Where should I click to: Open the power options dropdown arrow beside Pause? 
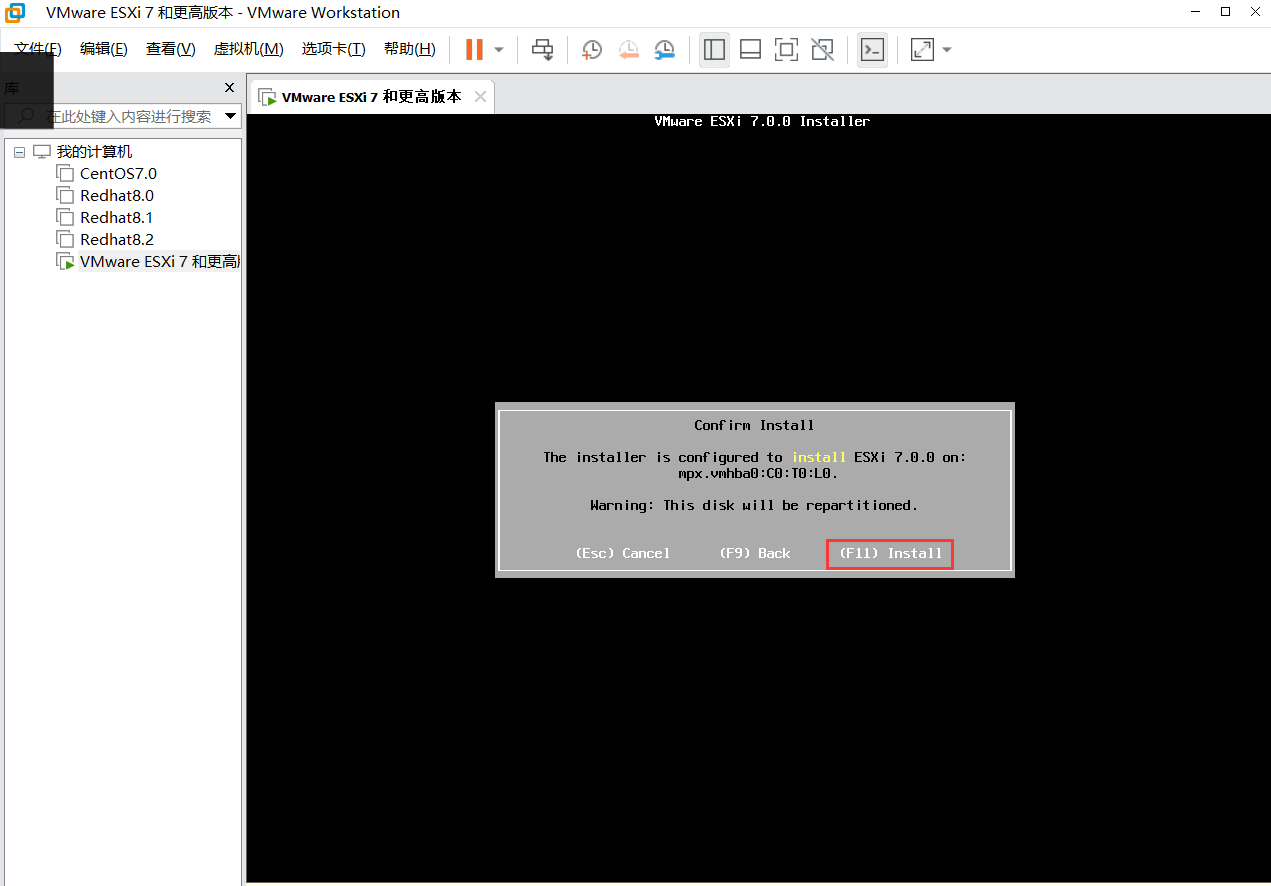pyautogui.click(x=499, y=49)
